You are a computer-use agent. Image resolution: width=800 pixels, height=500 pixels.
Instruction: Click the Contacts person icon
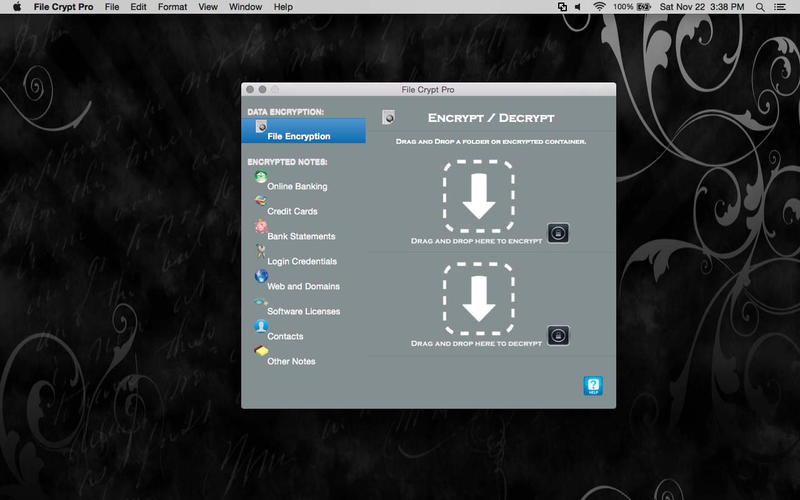(x=261, y=326)
